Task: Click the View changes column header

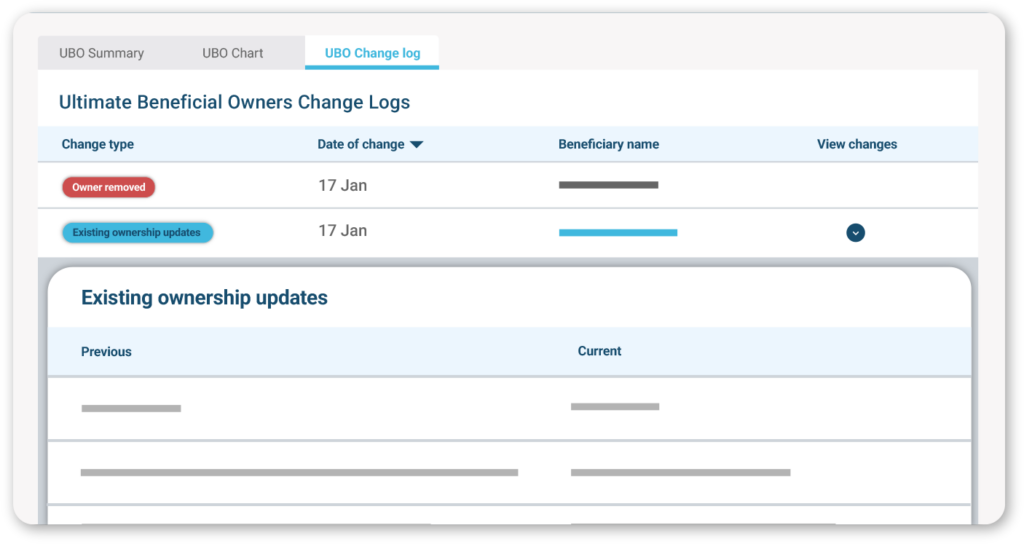Action: click(x=856, y=144)
